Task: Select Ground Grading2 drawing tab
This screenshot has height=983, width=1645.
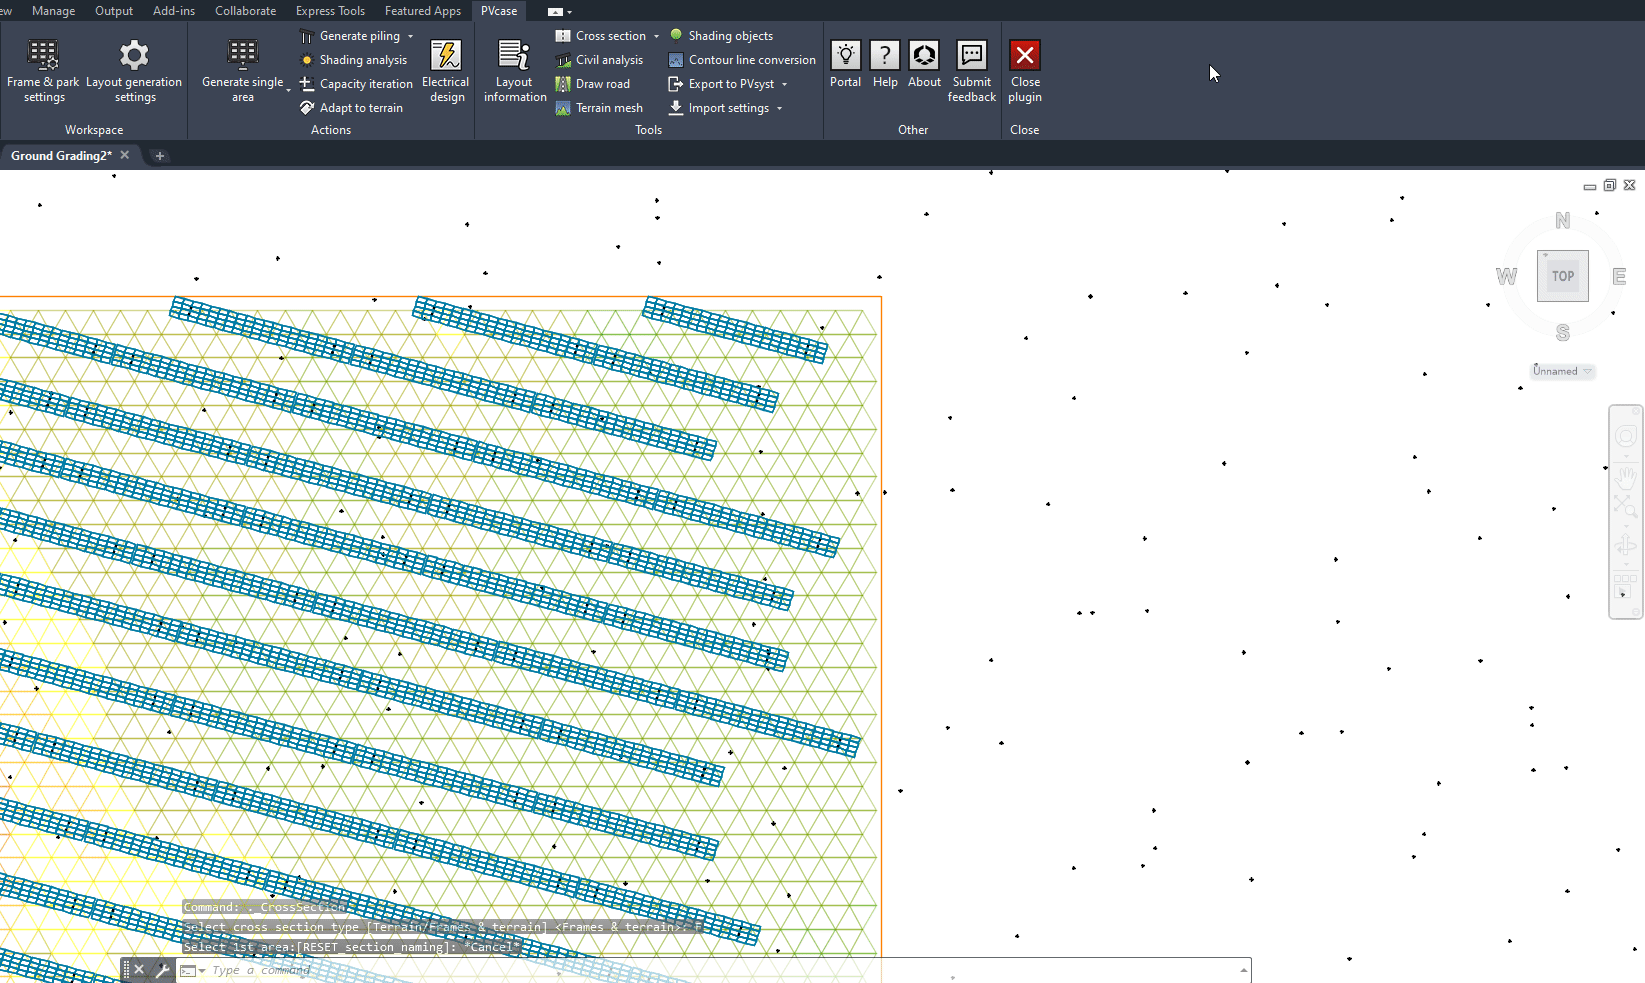Action: [x=61, y=156]
